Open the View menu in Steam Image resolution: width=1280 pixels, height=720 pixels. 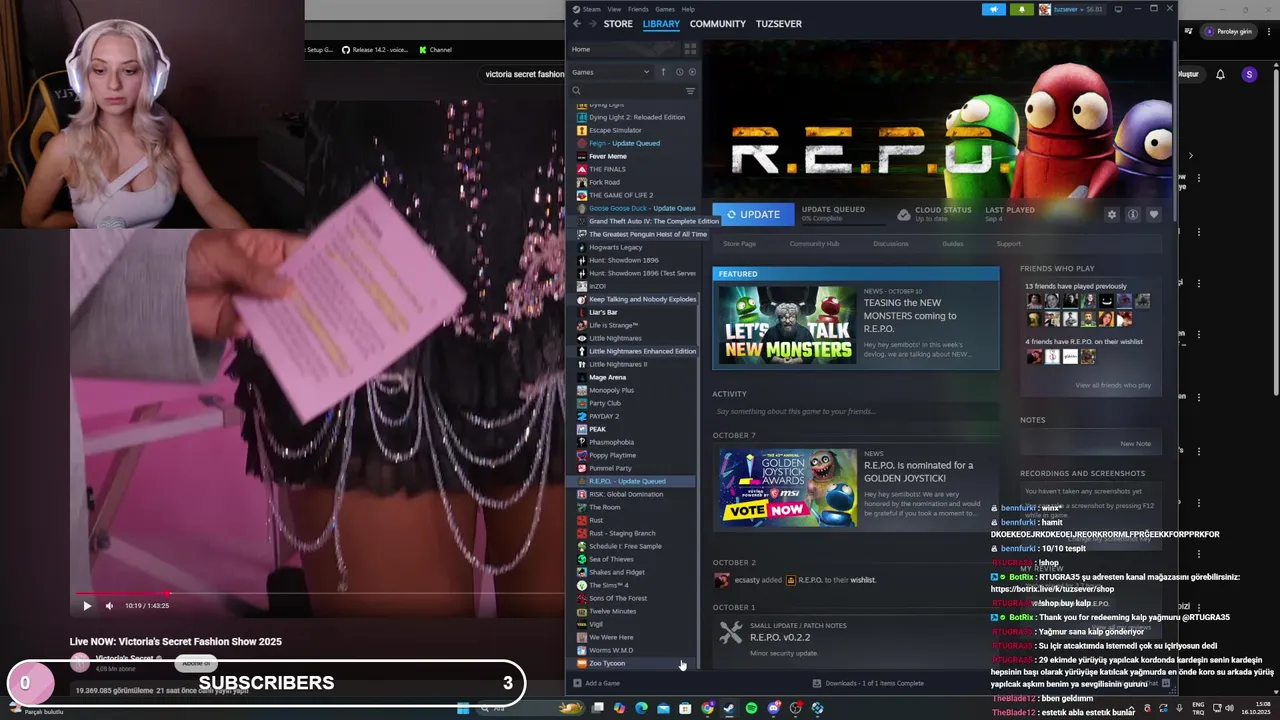614,9
